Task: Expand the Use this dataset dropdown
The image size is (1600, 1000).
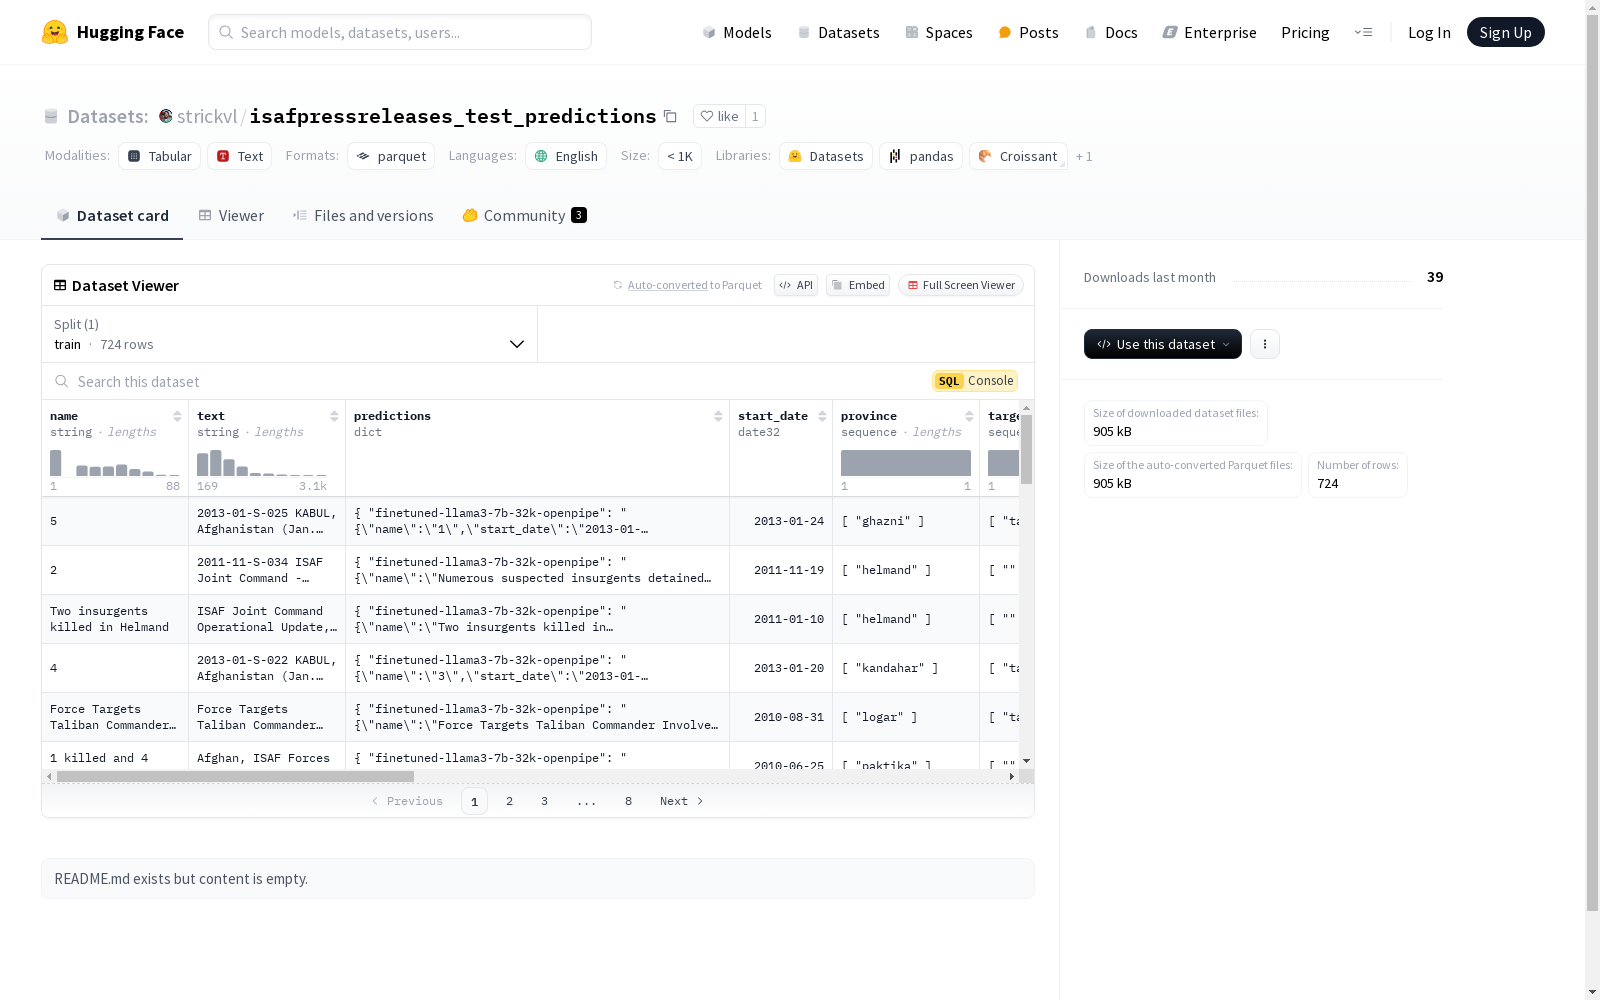Action: 1163,344
